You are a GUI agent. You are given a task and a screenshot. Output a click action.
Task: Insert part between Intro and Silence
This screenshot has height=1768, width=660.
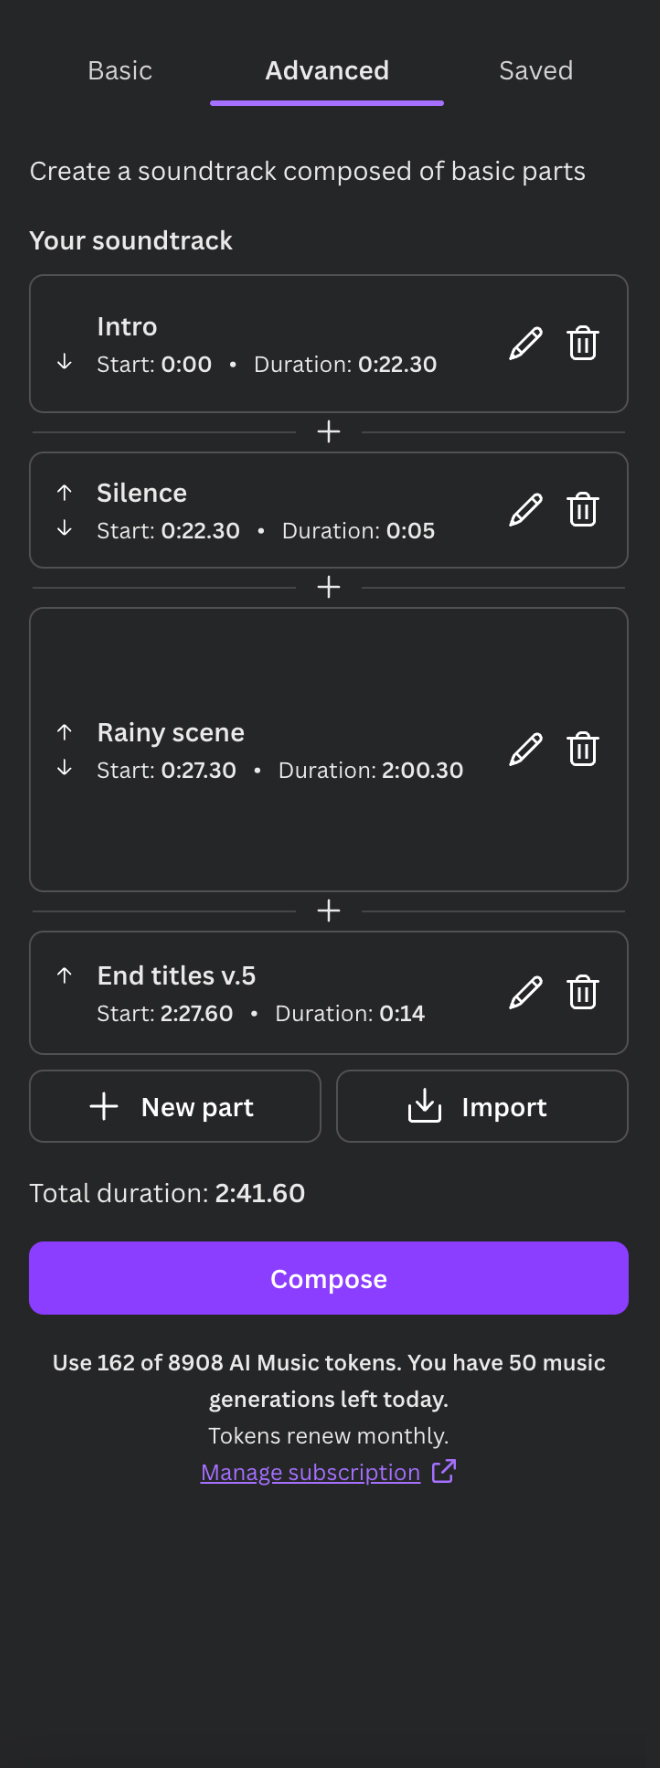(329, 432)
